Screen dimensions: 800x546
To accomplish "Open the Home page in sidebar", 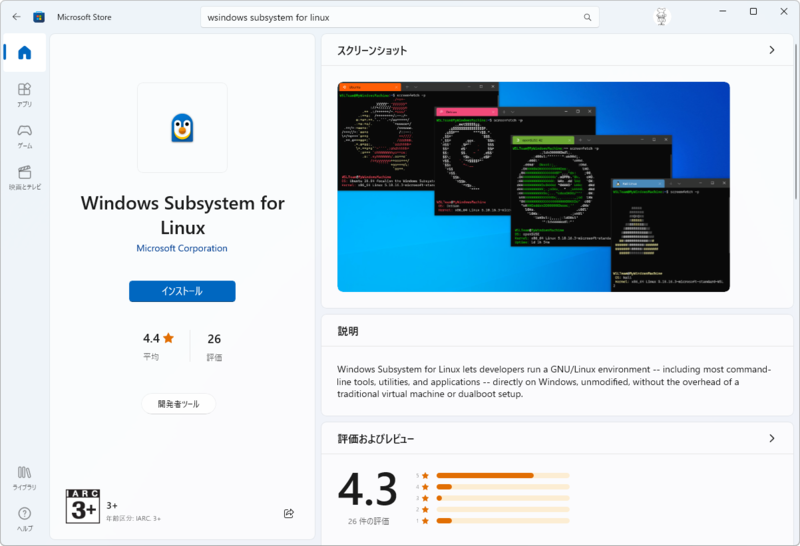I will (x=24, y=53).
